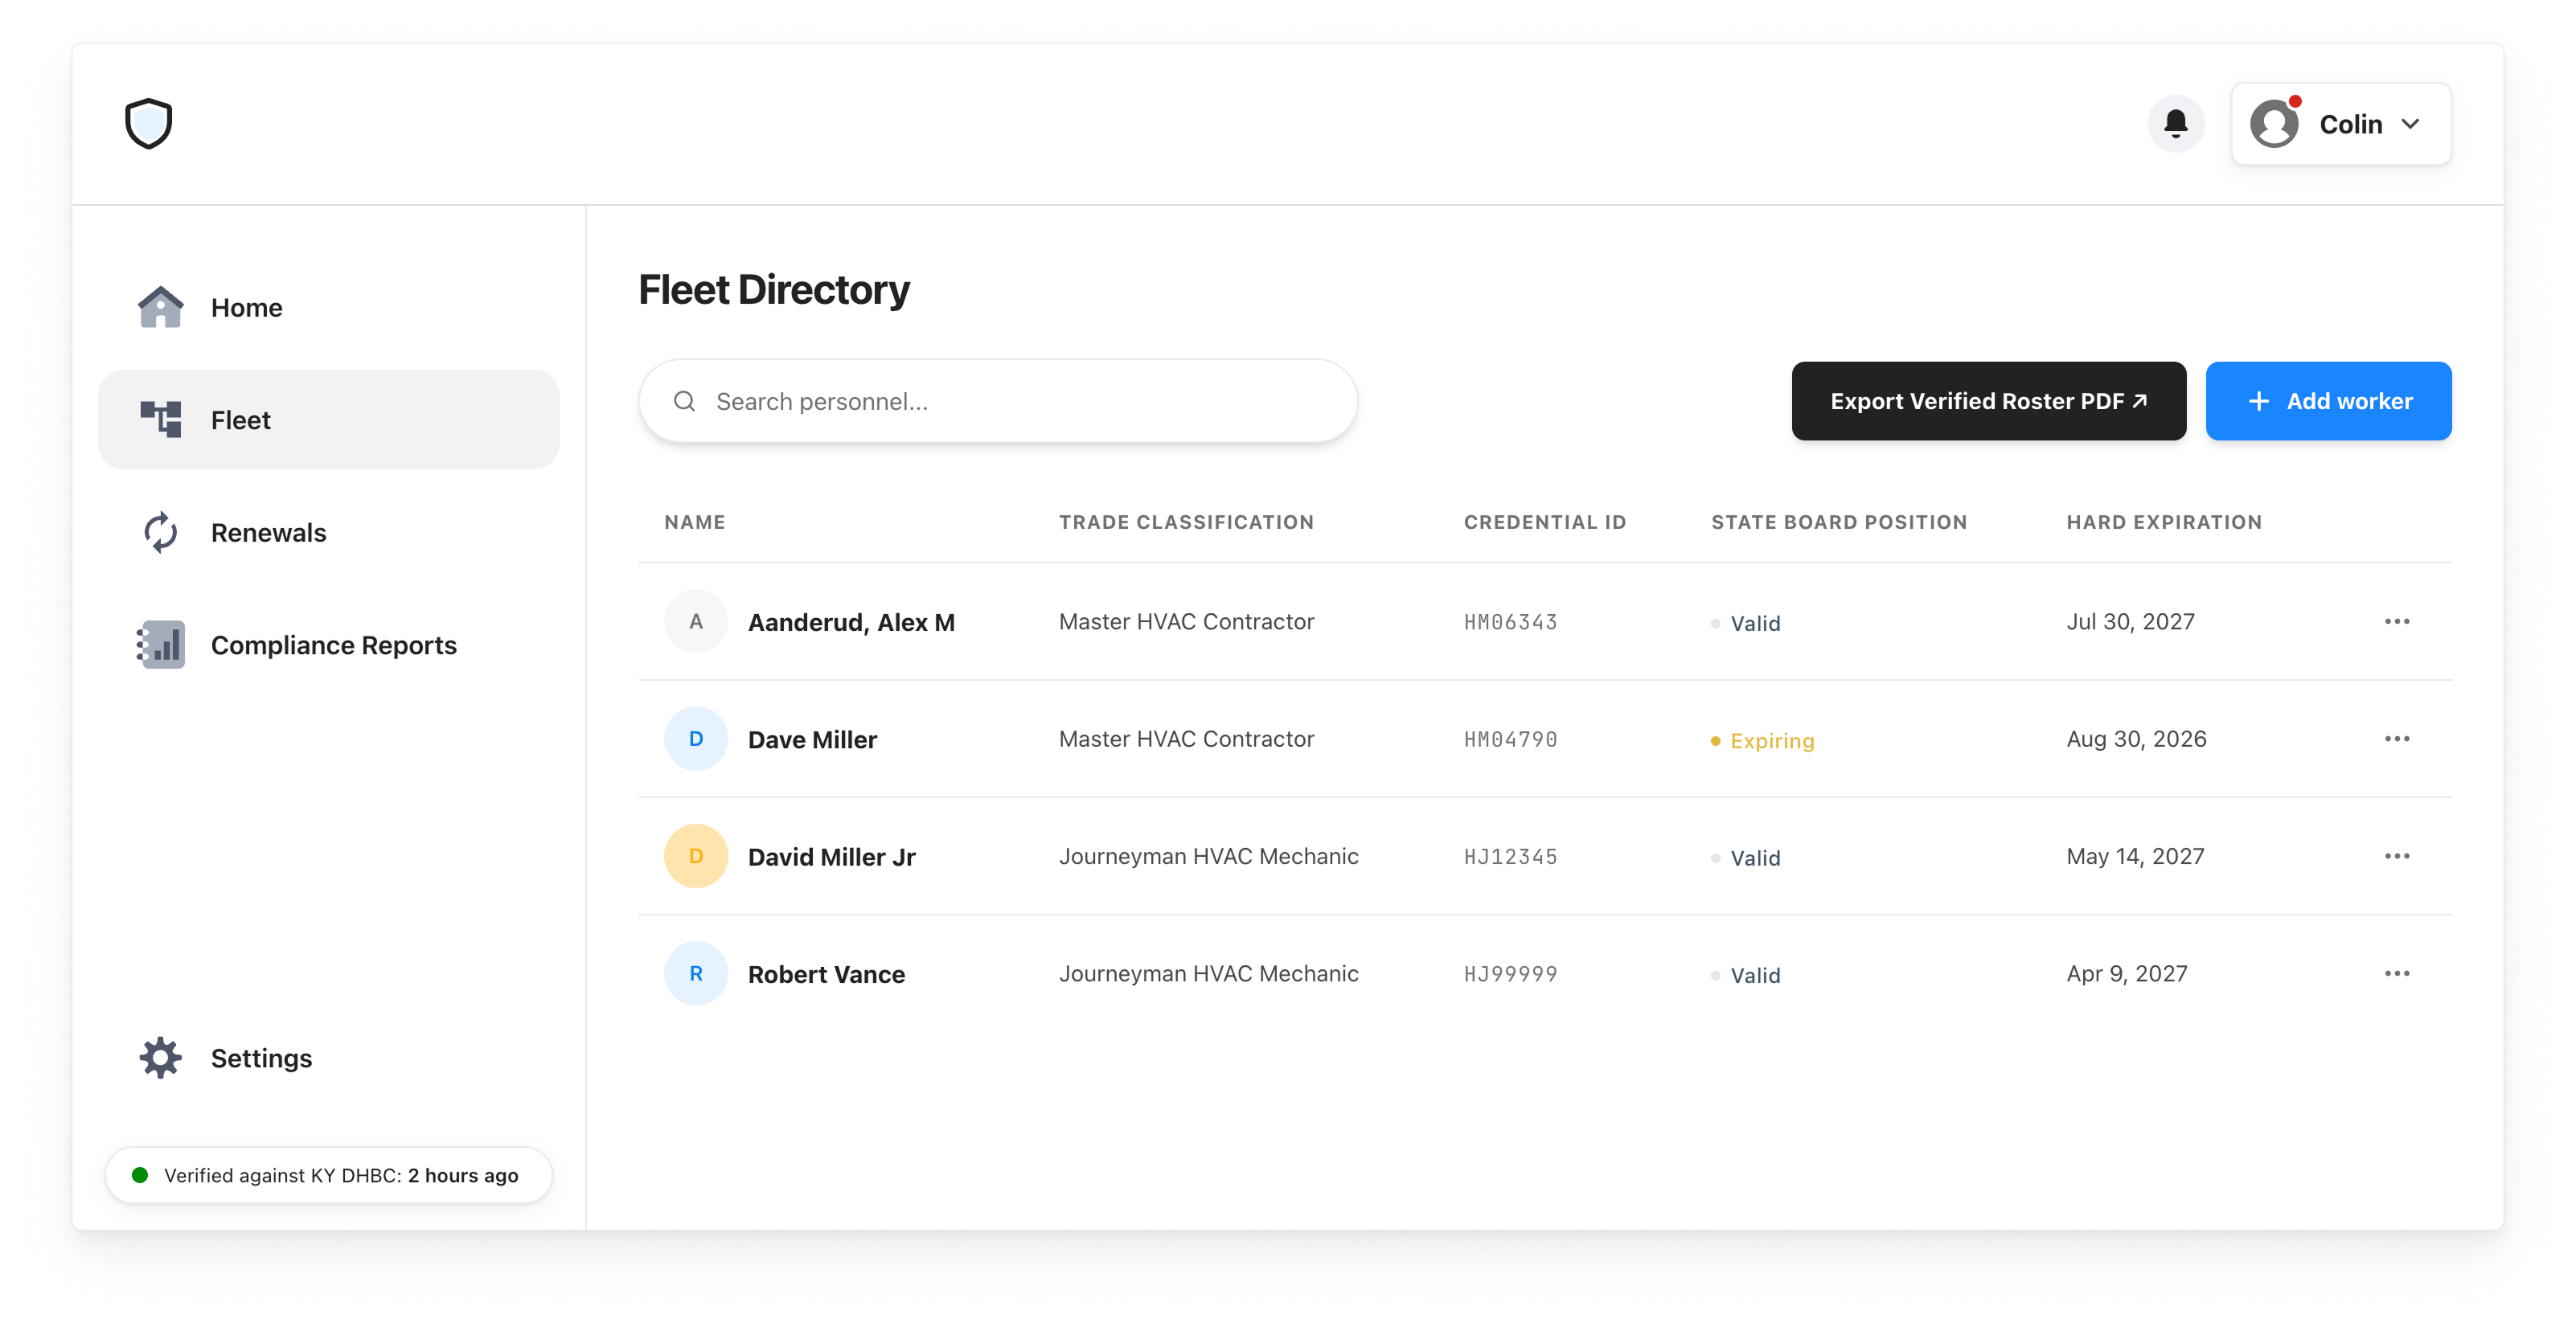Screen dimensions: 2576x1331
Task: Click the Fleet hierarchy icon
Action: point(160,419)
